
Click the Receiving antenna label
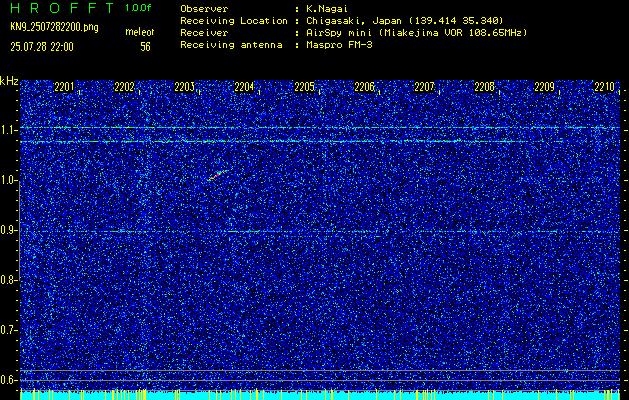231,45
